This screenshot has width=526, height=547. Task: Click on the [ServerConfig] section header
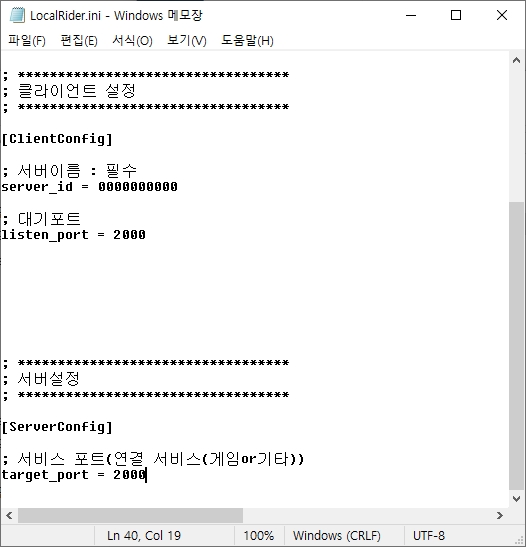(57, 427)
